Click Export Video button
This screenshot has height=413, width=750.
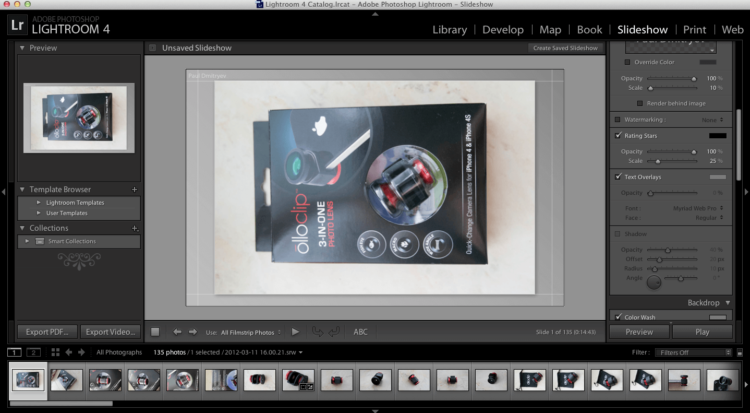click(x=110, y=332)
